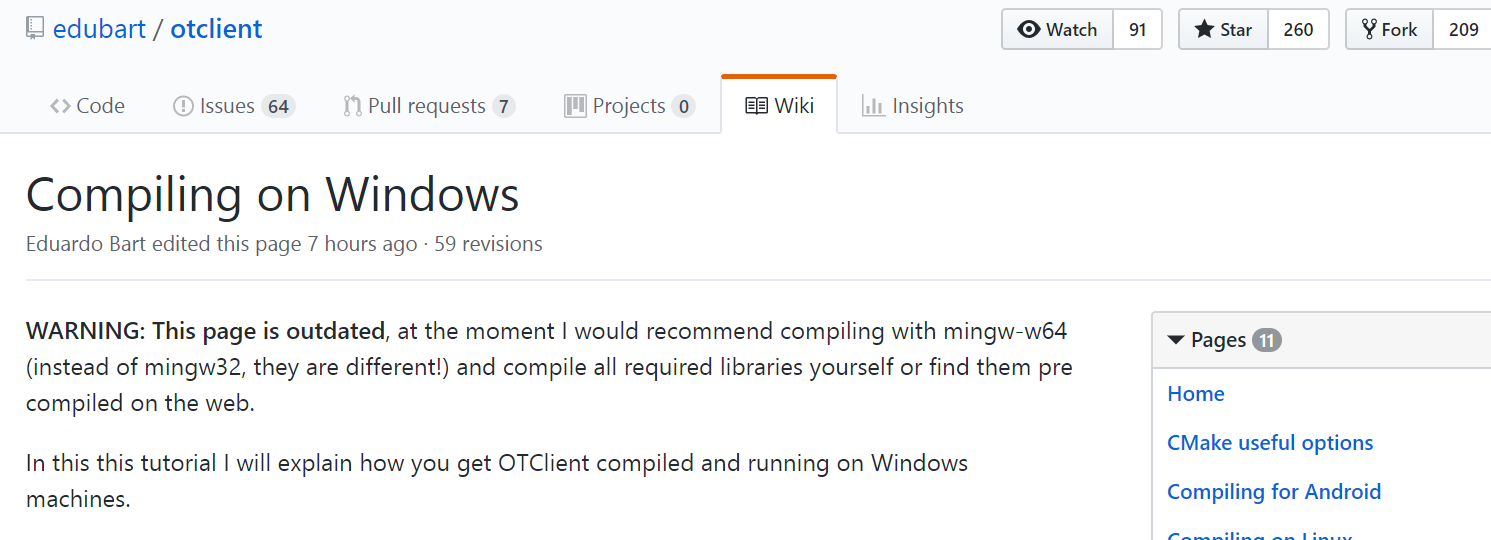Collapse the Pages list triangle
Screen dimensions: 1491x540
[1176, 340]
